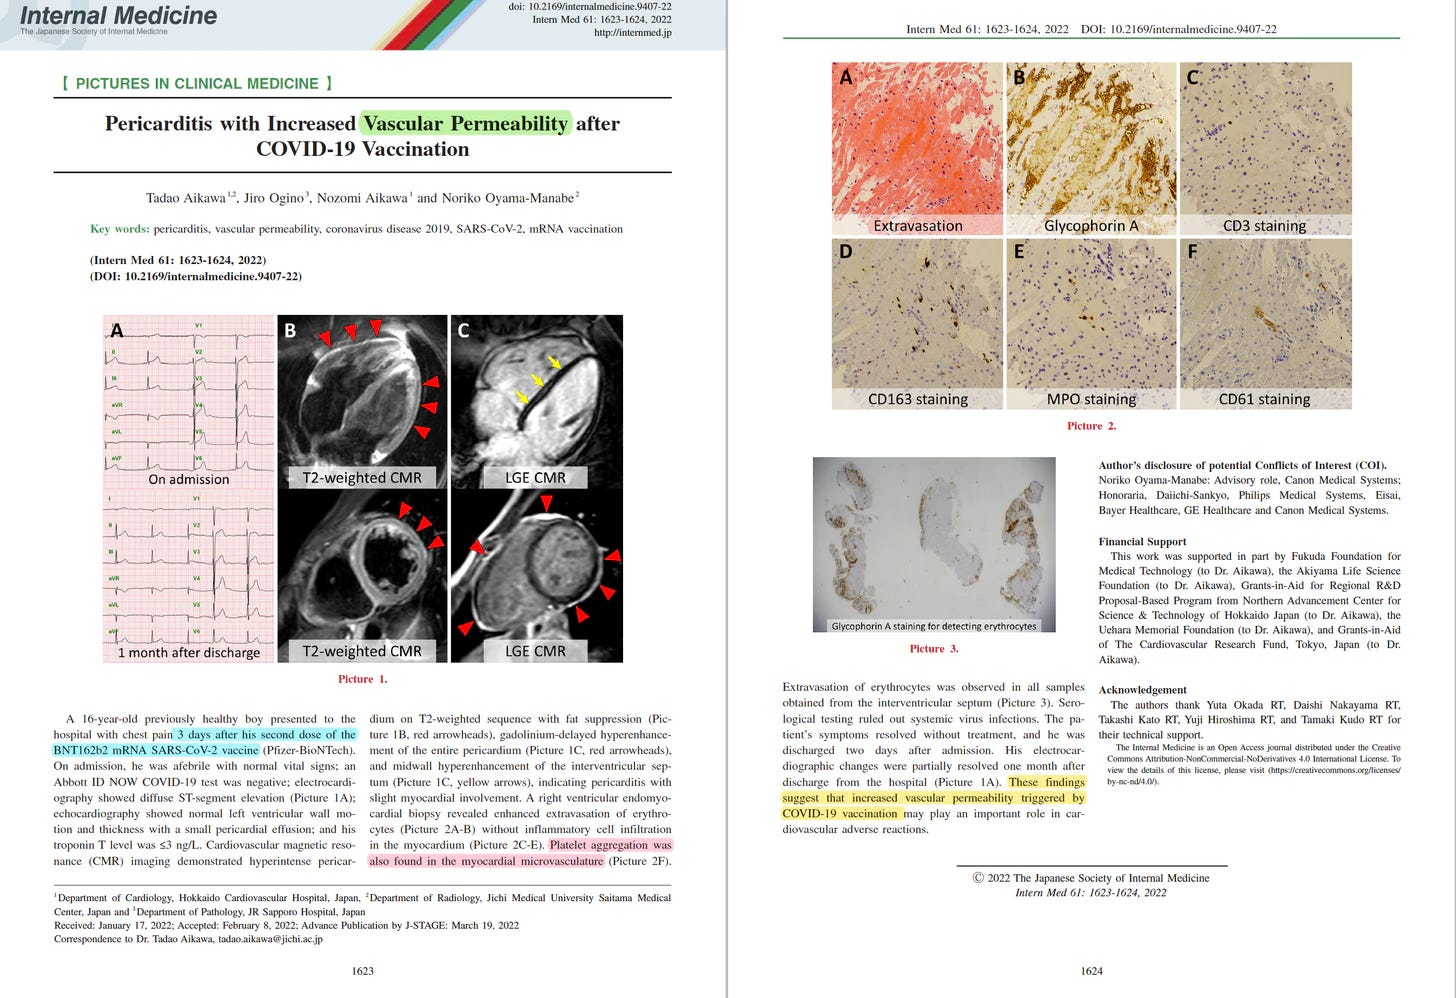The image size is (1456, 998).
Task: Click the right page header 'Intern Med 61: 1623-1624, 2022'
Action: click(987, 29)
